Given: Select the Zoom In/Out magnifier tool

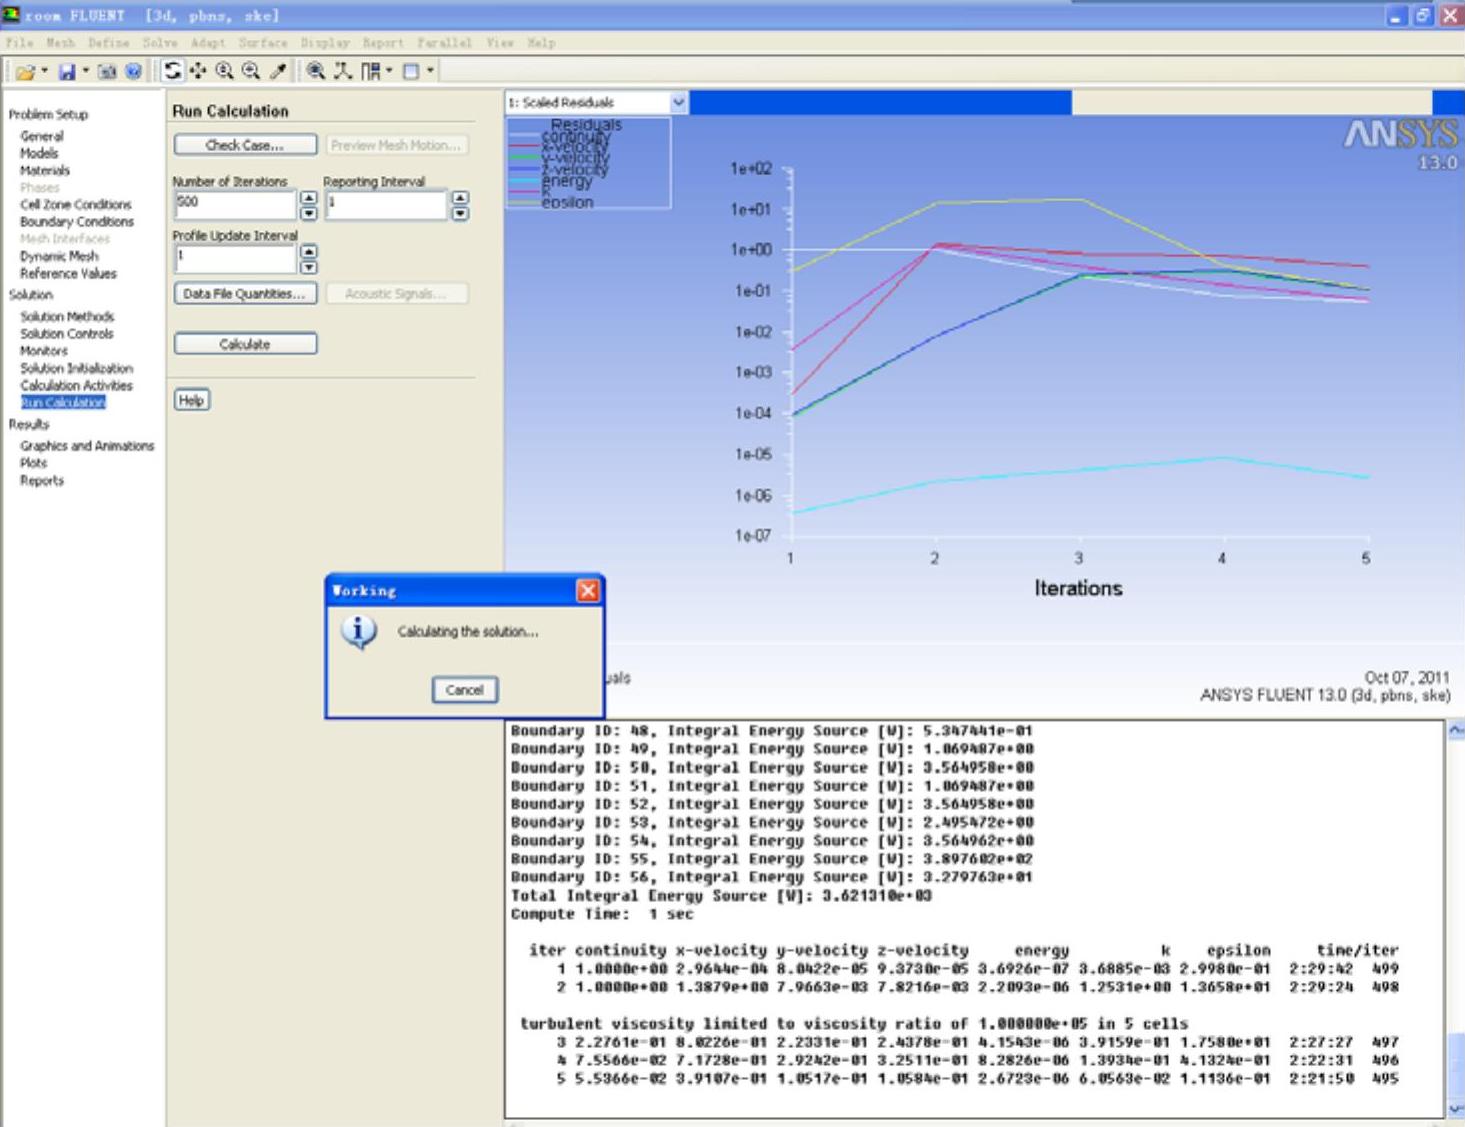Looking at the screenshot, I should (x=225, y=71).
